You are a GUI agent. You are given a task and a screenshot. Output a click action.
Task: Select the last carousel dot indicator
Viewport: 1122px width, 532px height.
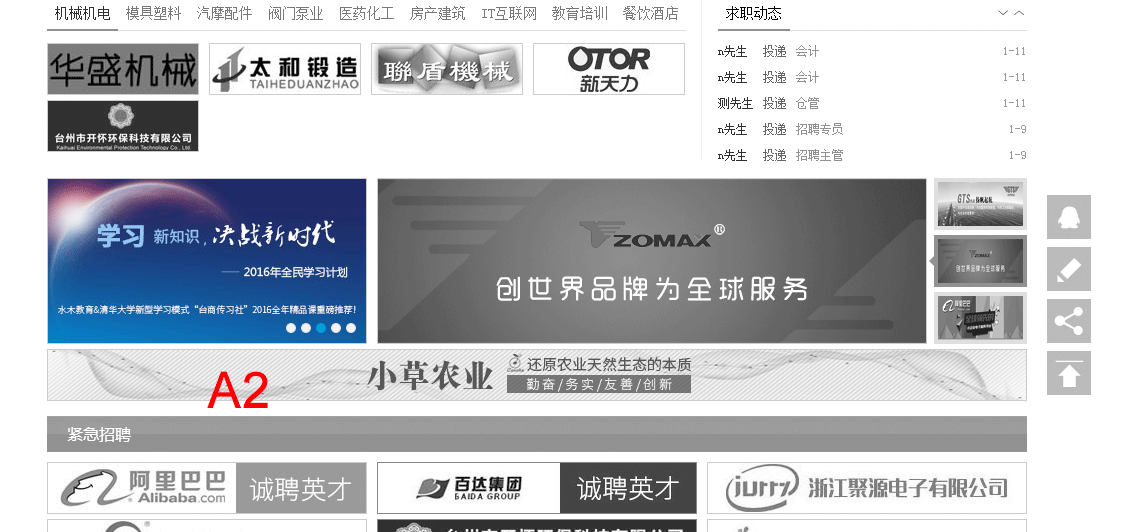[351, 328]
